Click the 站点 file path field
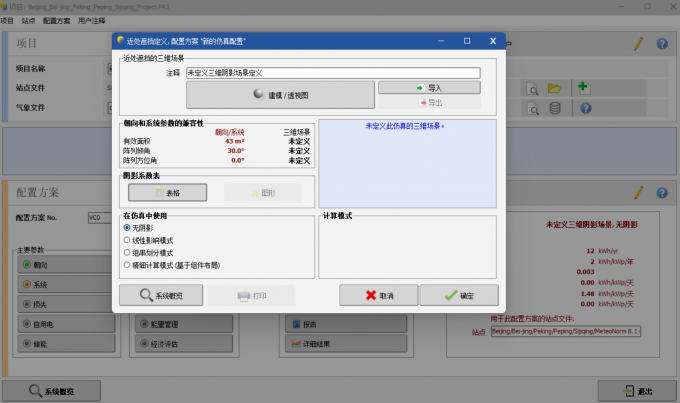680x403 pixels. tap(566, 331)
